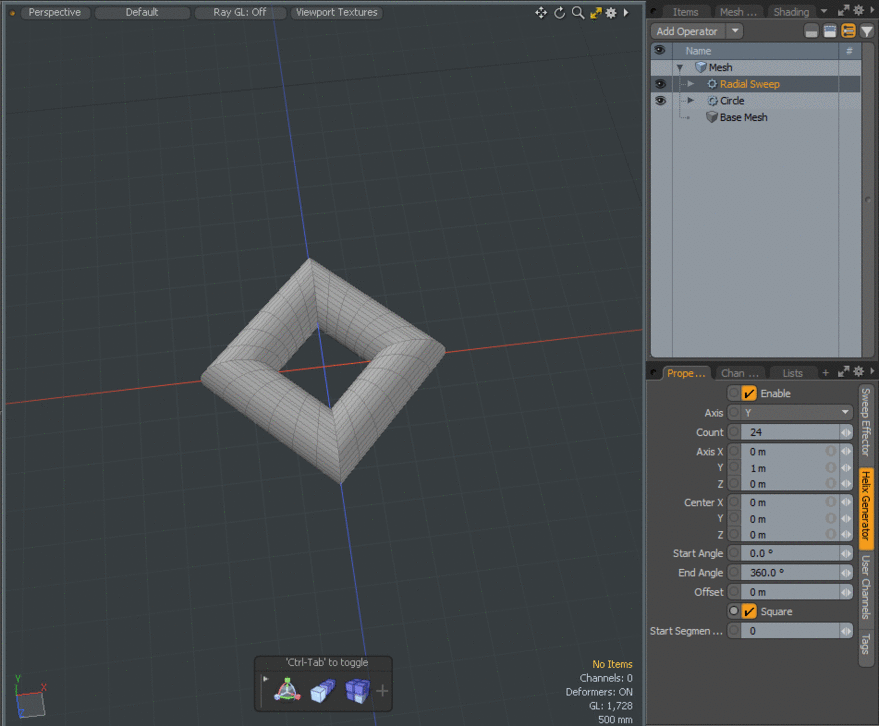The width and height of the screenshot is (879, 727).
Task: Click the Add Operator button
Action: coord(687,31)
